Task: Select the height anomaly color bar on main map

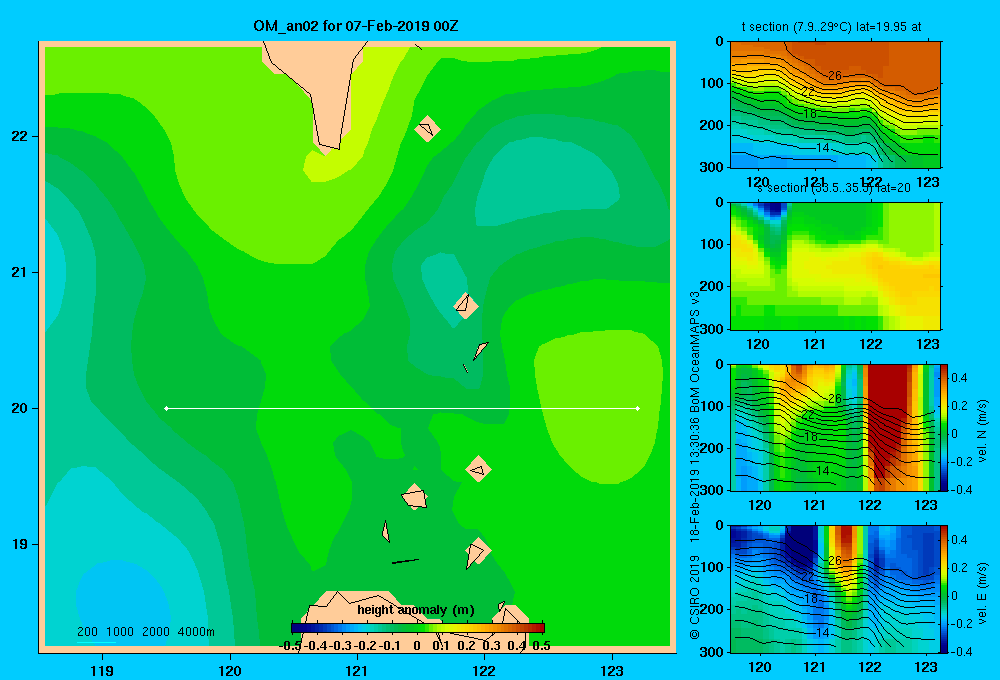Action: point(418,628)
